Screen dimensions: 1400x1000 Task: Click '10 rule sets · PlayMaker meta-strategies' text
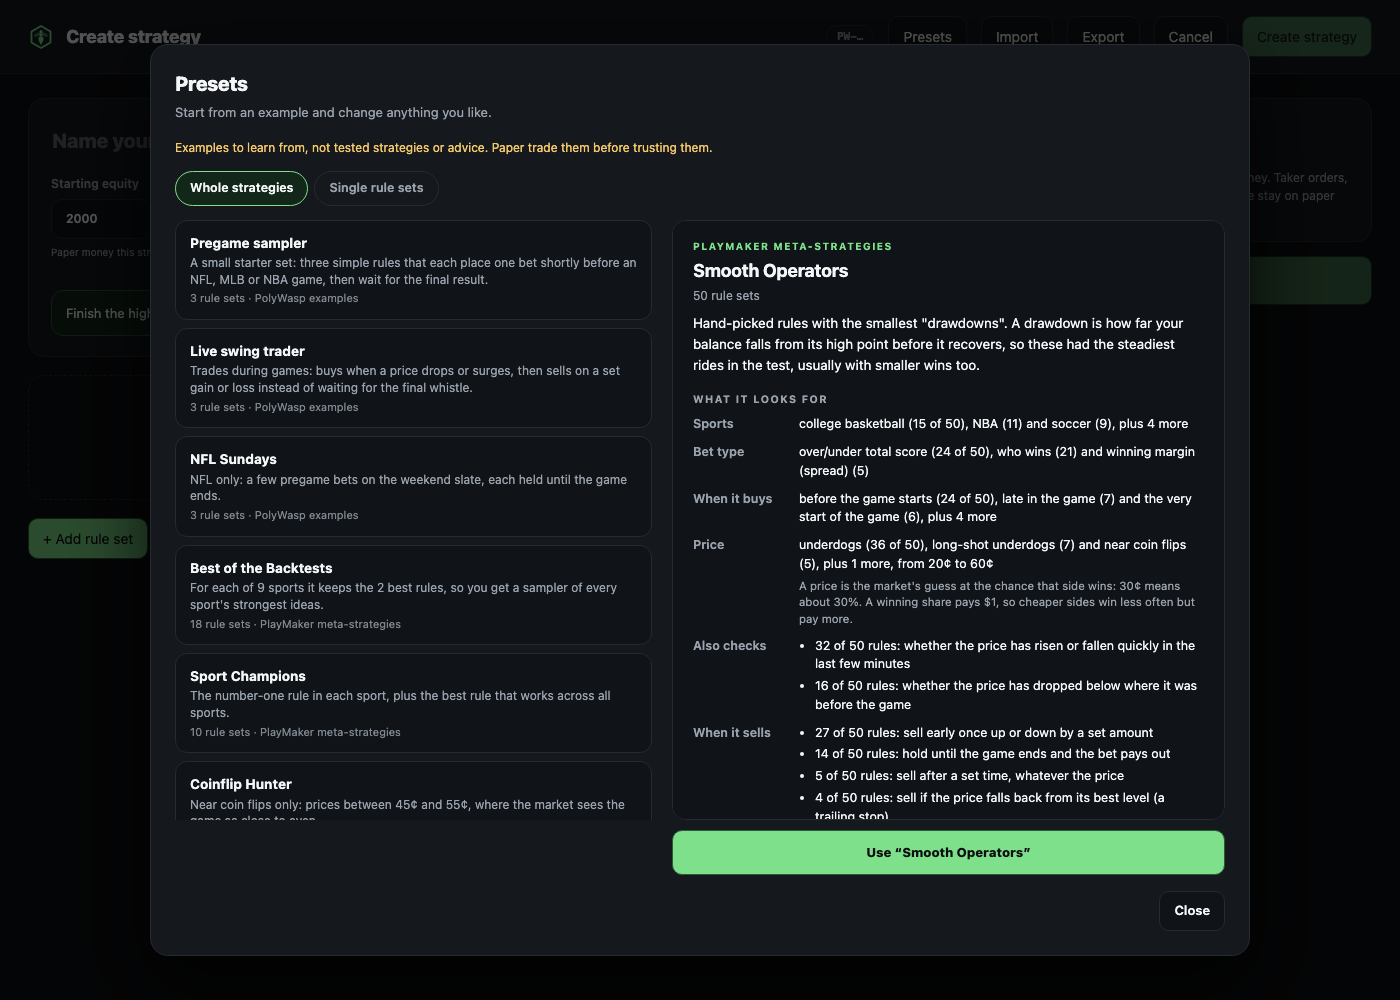(295, 732)
